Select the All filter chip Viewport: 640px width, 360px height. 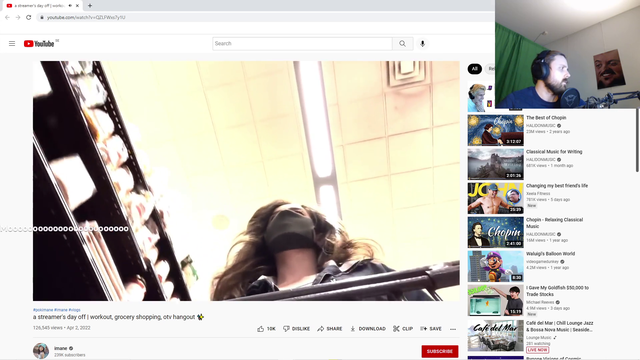474,69
